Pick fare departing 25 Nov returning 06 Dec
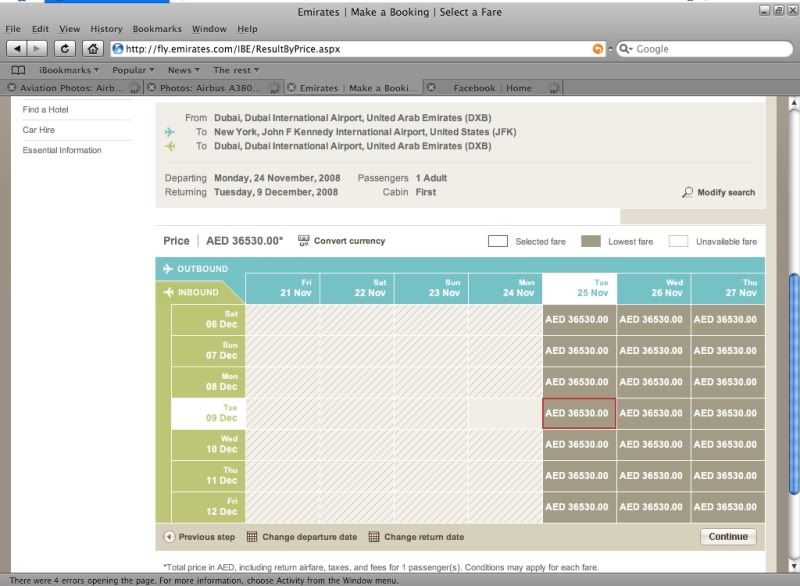This screenshot has width=800, height=586. pyautogui.click(x=579, y=320)
